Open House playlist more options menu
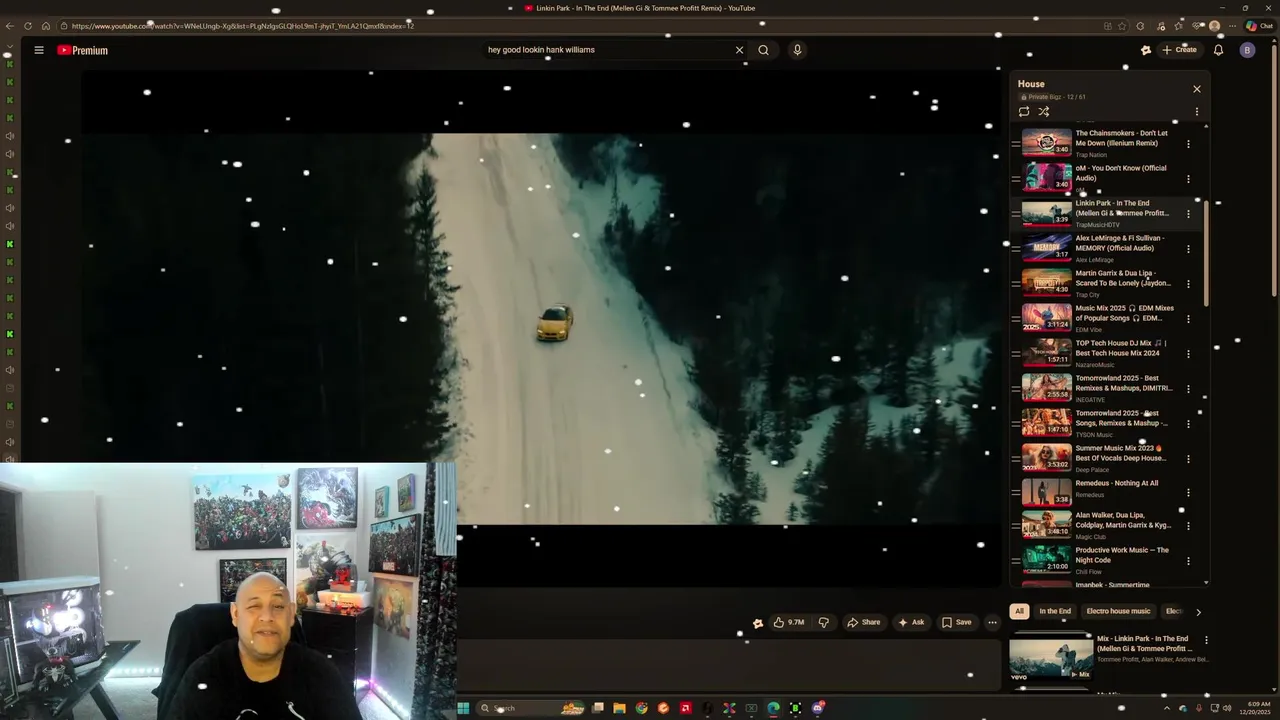This screenshot has height=720, width=1280. pyautogui.click(x=1196, y=112)
